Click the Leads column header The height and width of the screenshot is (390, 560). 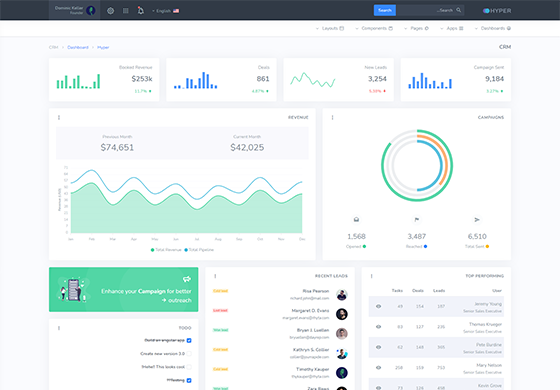439,291
